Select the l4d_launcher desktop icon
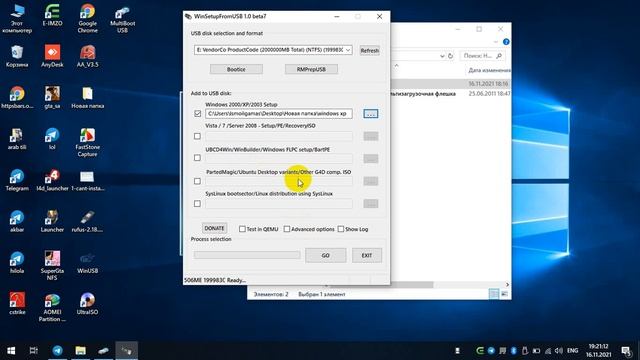Screen dimensions: 640x360 (x=52, y=180)
